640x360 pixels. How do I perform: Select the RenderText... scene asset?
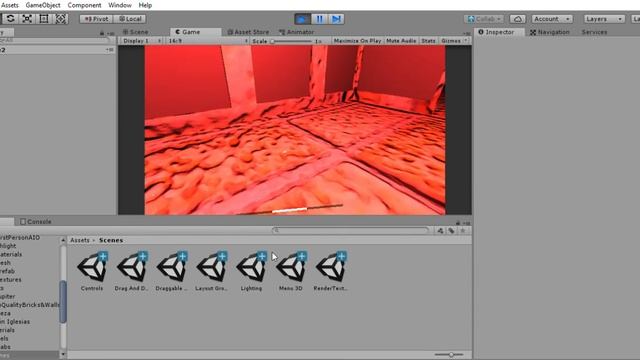[x=331, y=271]
